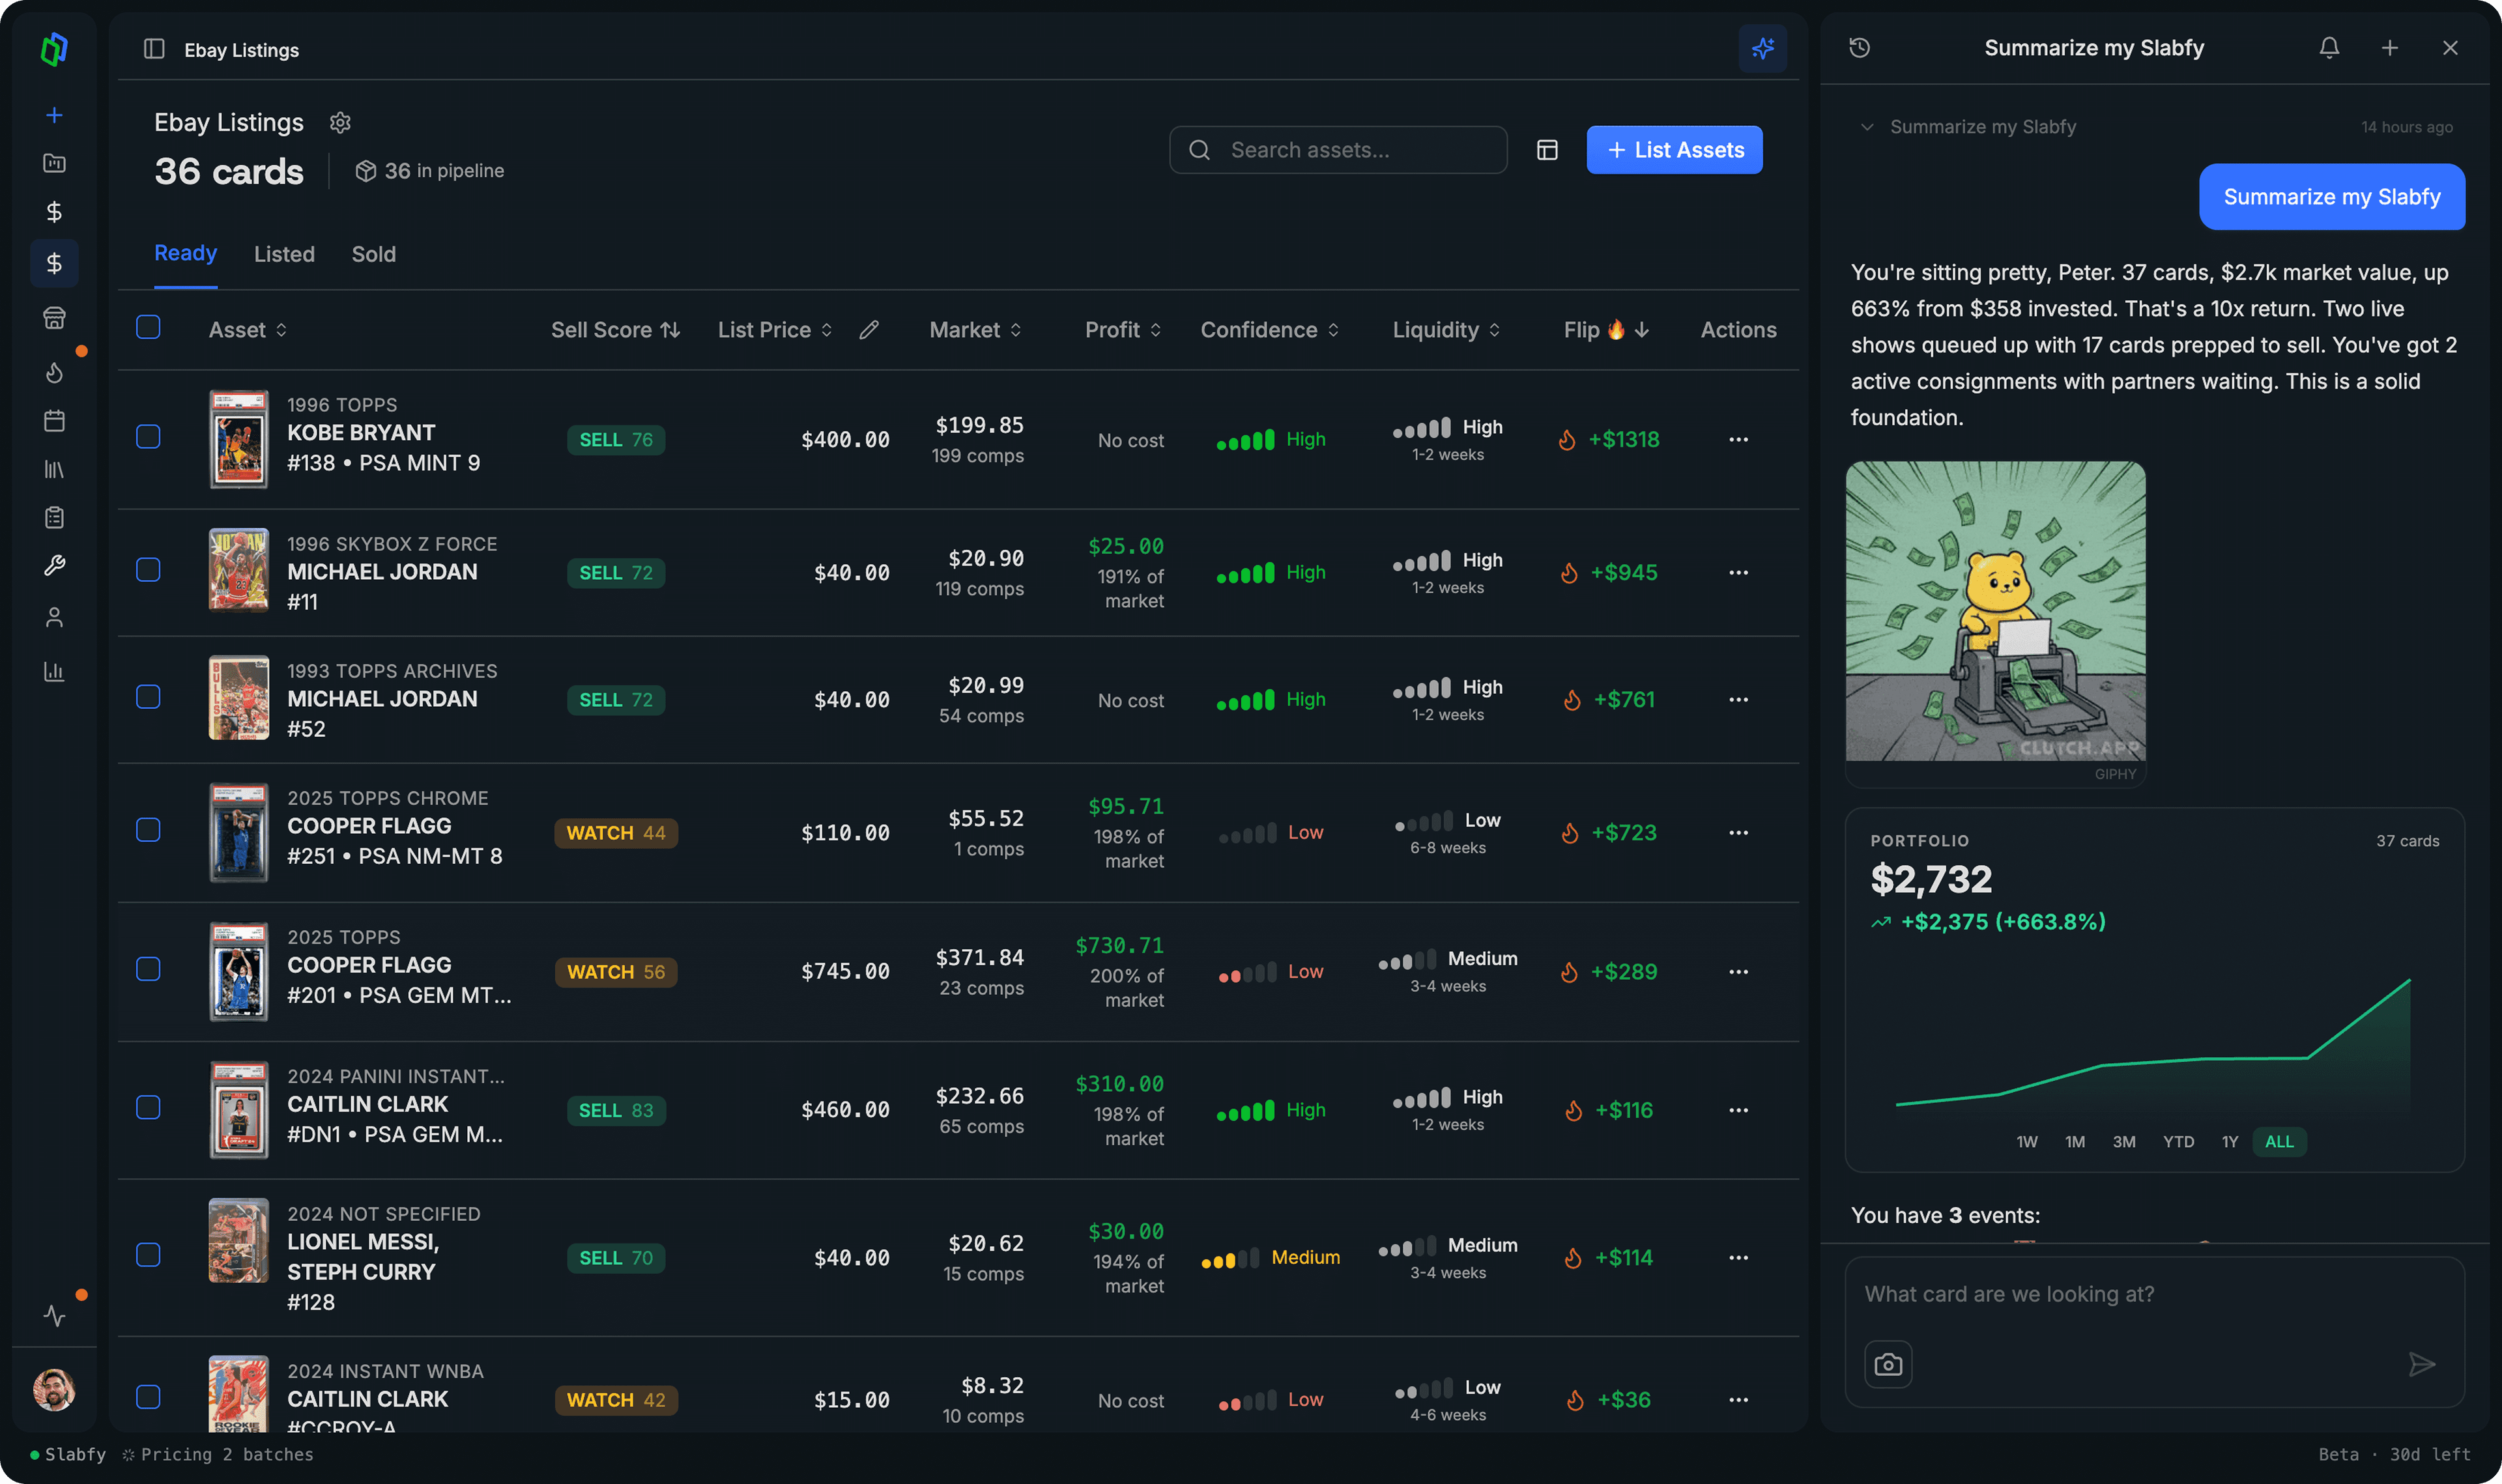Open the Listed tab

284,254
